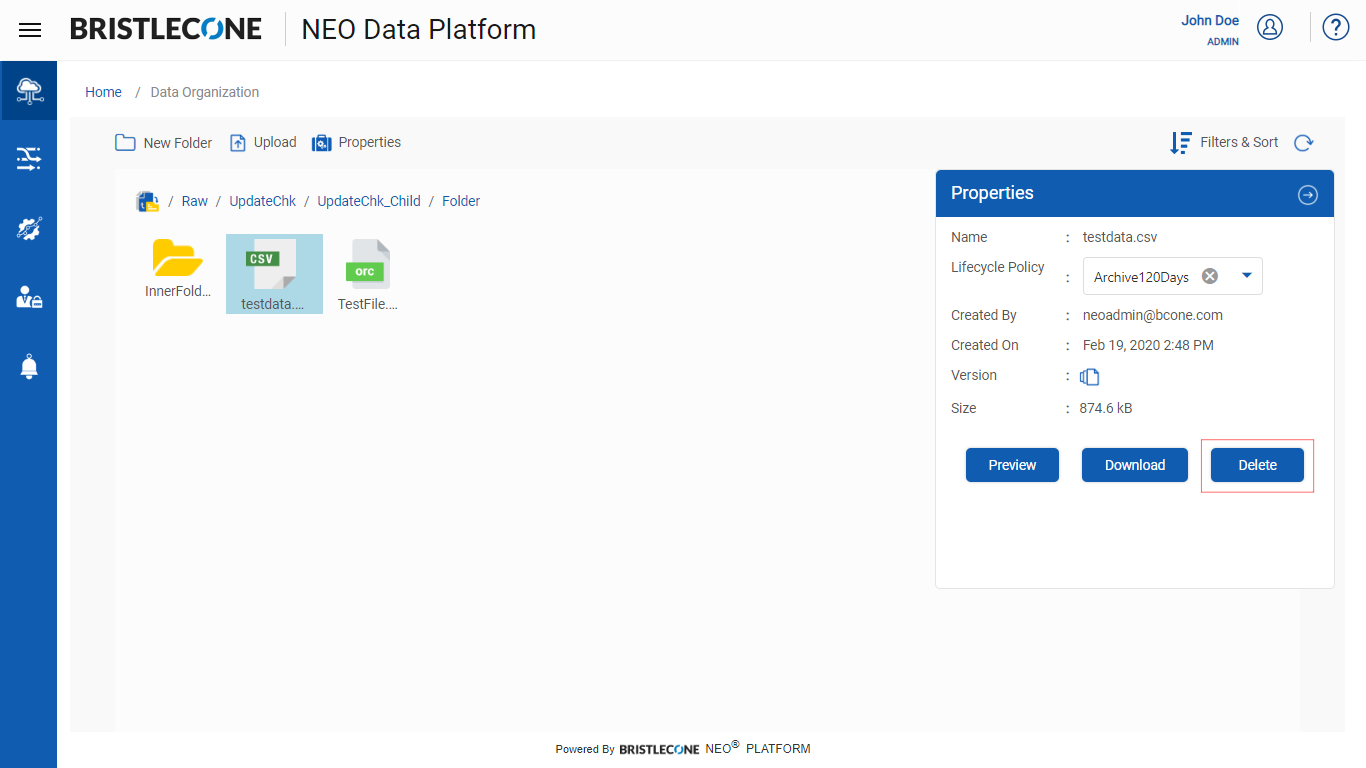
Task: Navigate to UpdateChk in folder path
Action: point(263,201)
